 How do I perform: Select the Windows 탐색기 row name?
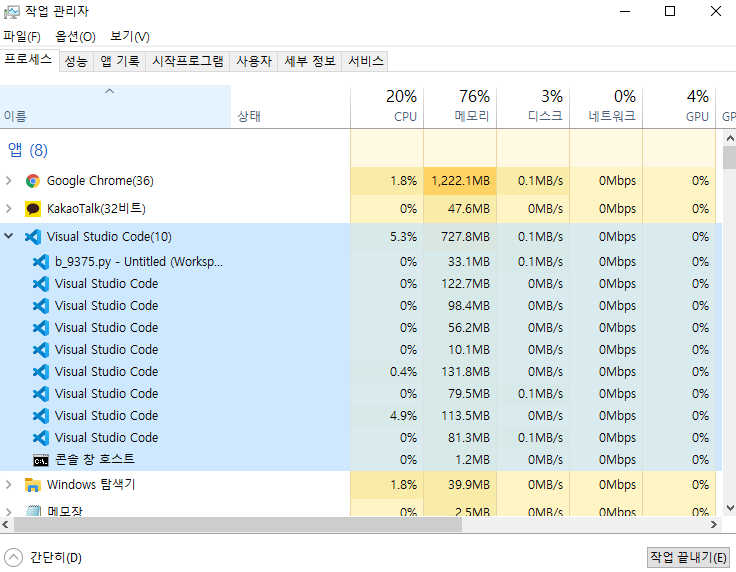point(91,485)
